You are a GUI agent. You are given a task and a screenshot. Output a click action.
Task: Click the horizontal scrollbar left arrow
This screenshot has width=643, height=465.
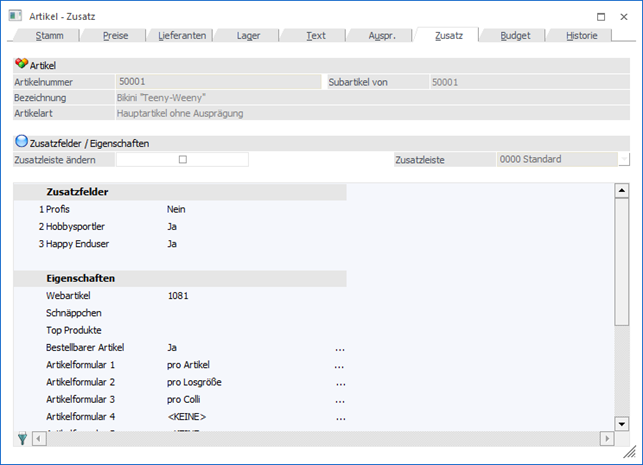39,439
